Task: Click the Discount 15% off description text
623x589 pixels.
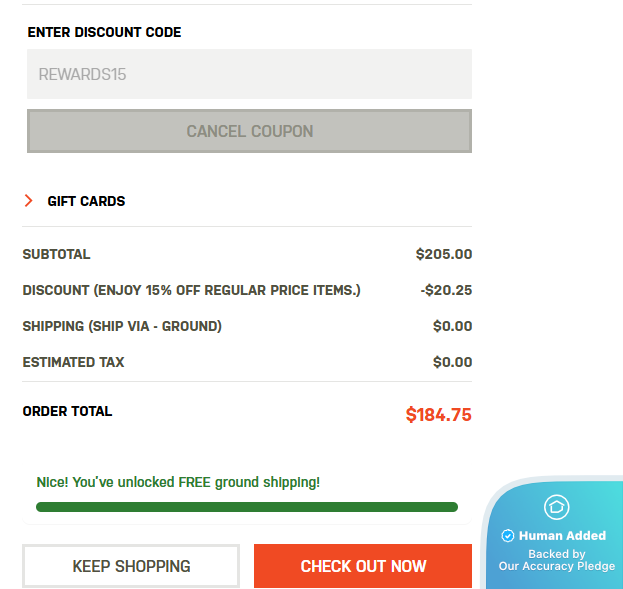Action: tap(191, 290)
